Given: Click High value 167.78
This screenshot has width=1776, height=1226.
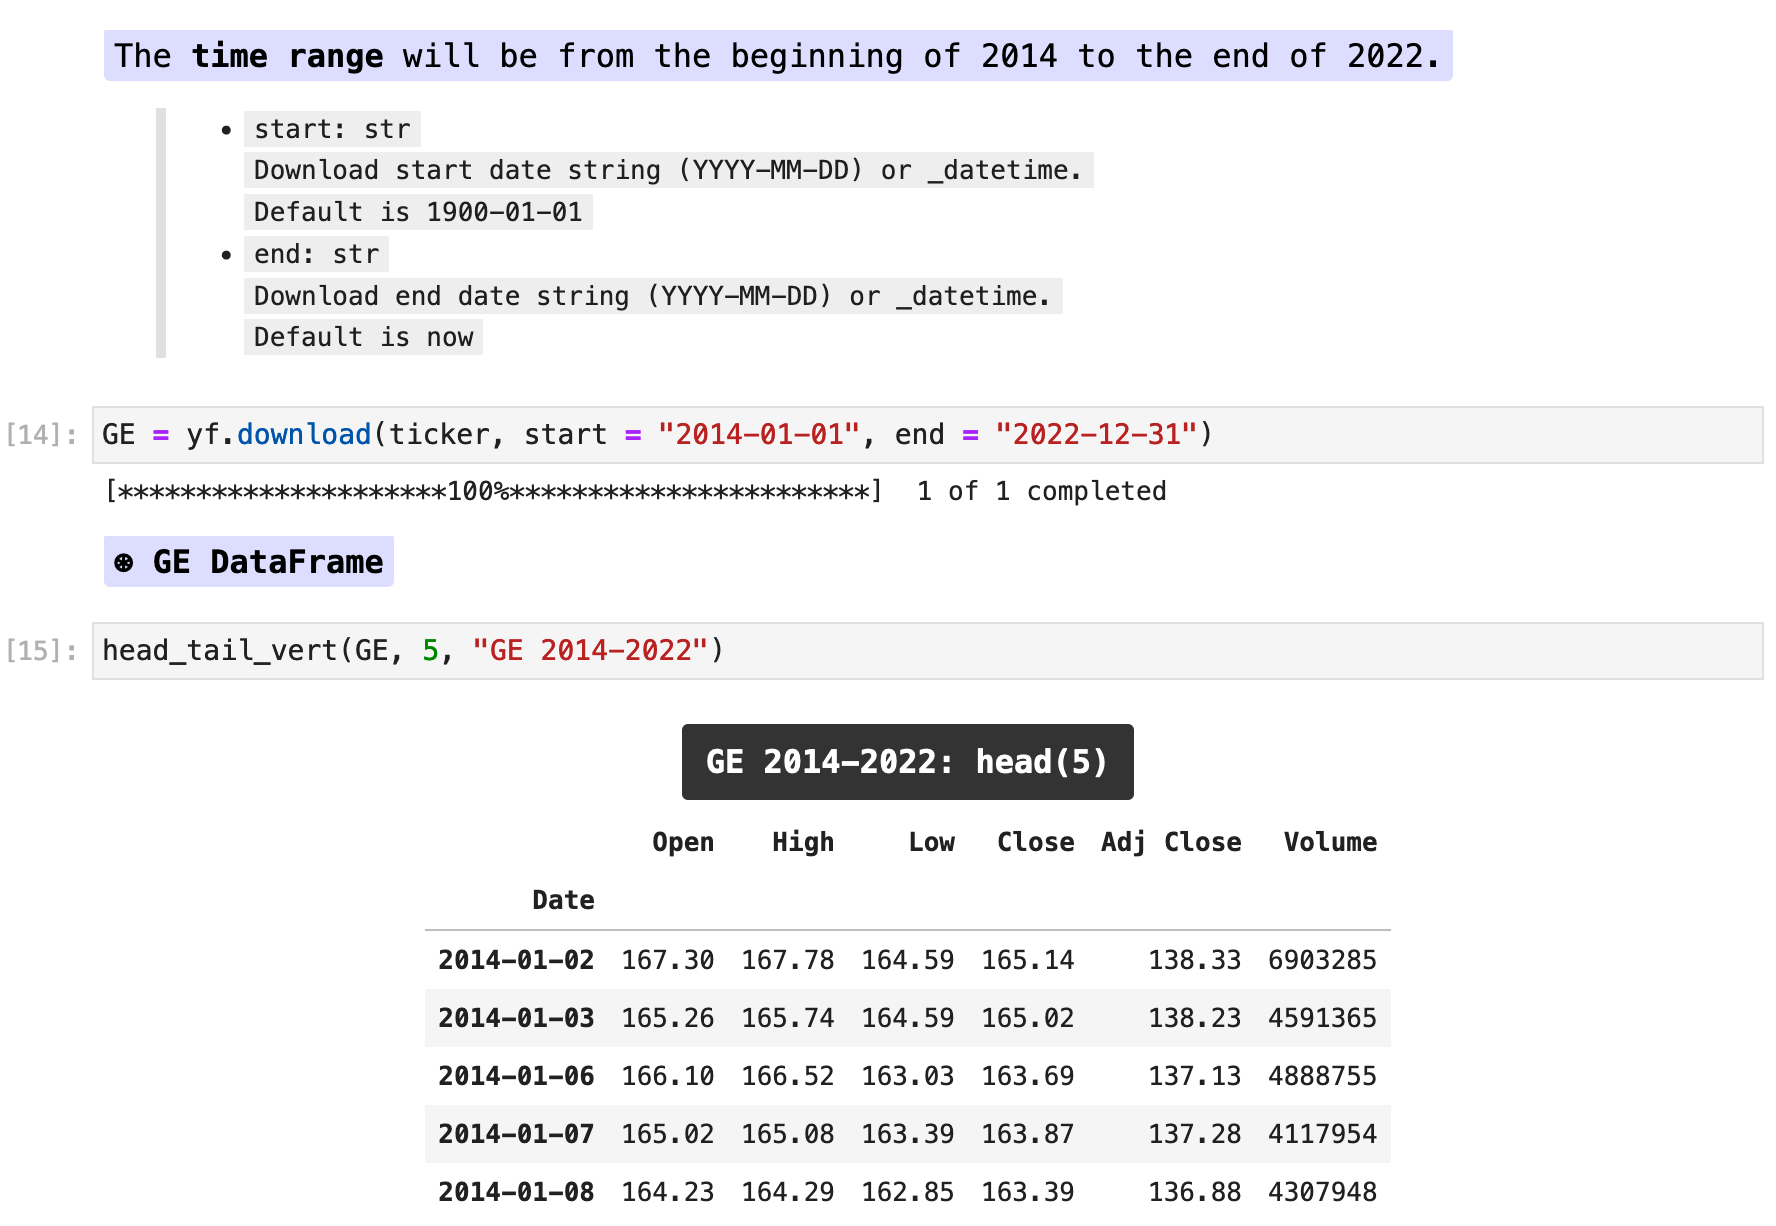Looking at the screenshot, I should click(788, 960).
